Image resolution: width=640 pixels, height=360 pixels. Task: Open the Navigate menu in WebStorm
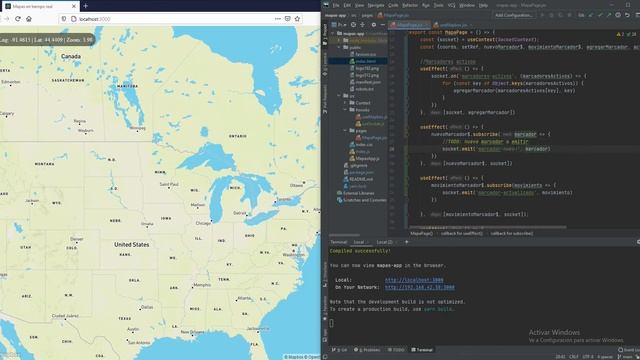[376, 5]
